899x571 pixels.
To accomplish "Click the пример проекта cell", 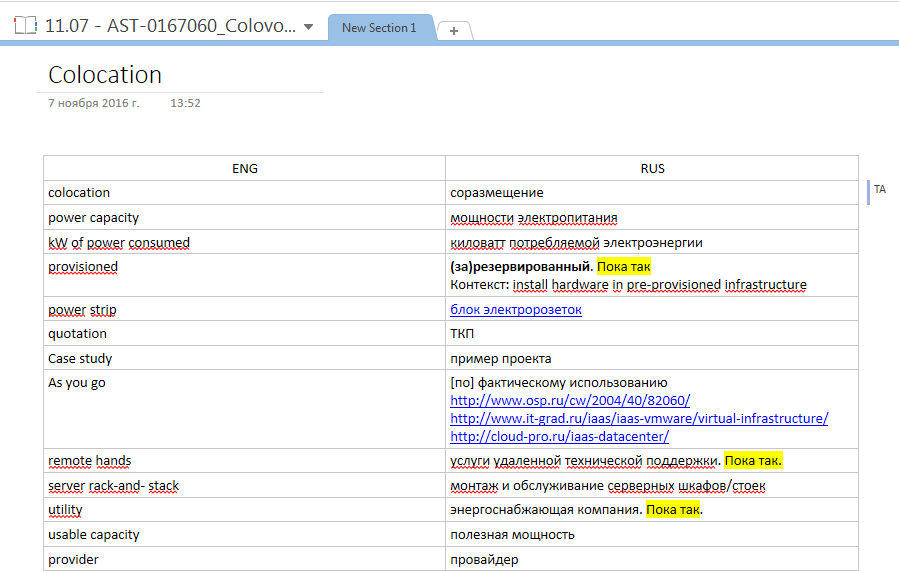I will [652, 358].
